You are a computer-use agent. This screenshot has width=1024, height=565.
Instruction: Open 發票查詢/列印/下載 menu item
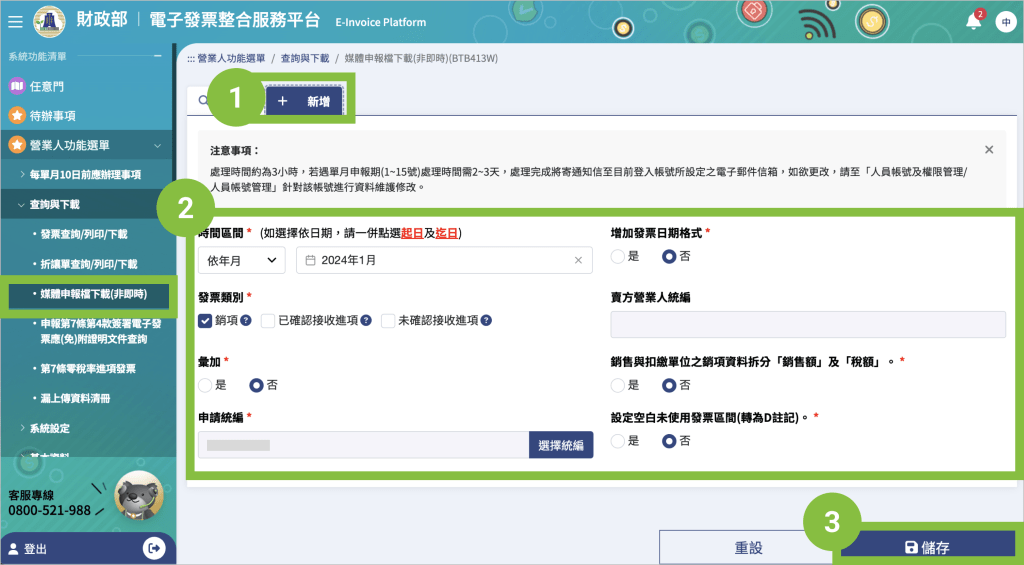[x=84, y=234]
